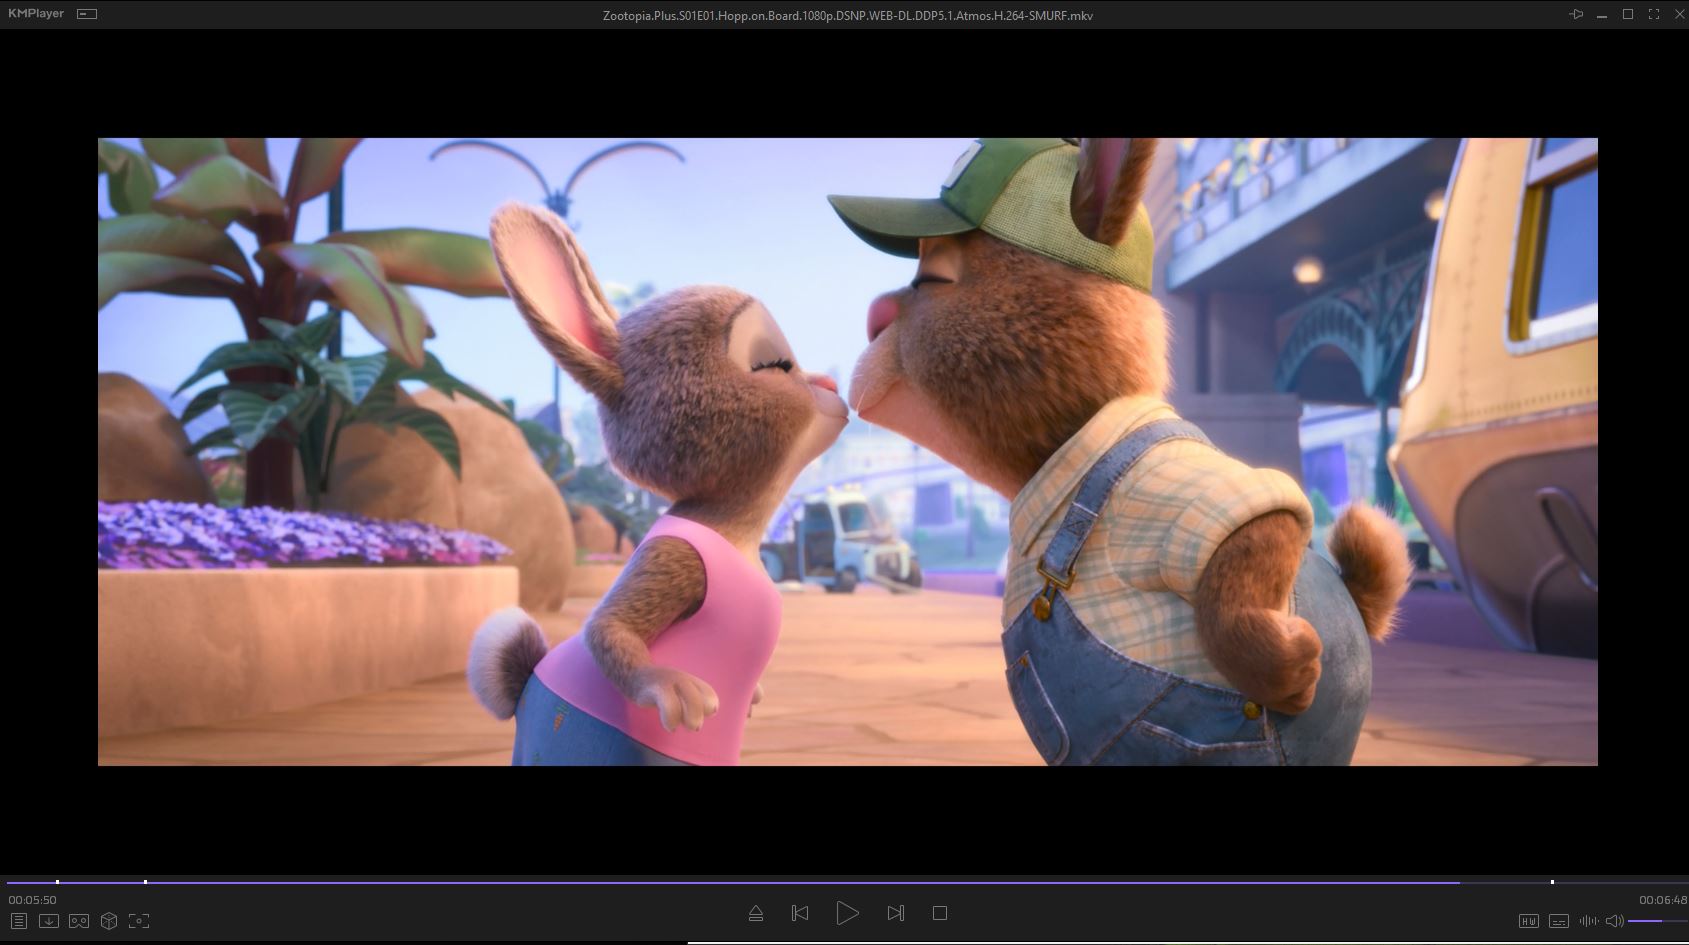The image size is (1689, 945).
Task: Skip to the next track
Action: [896, 913]
